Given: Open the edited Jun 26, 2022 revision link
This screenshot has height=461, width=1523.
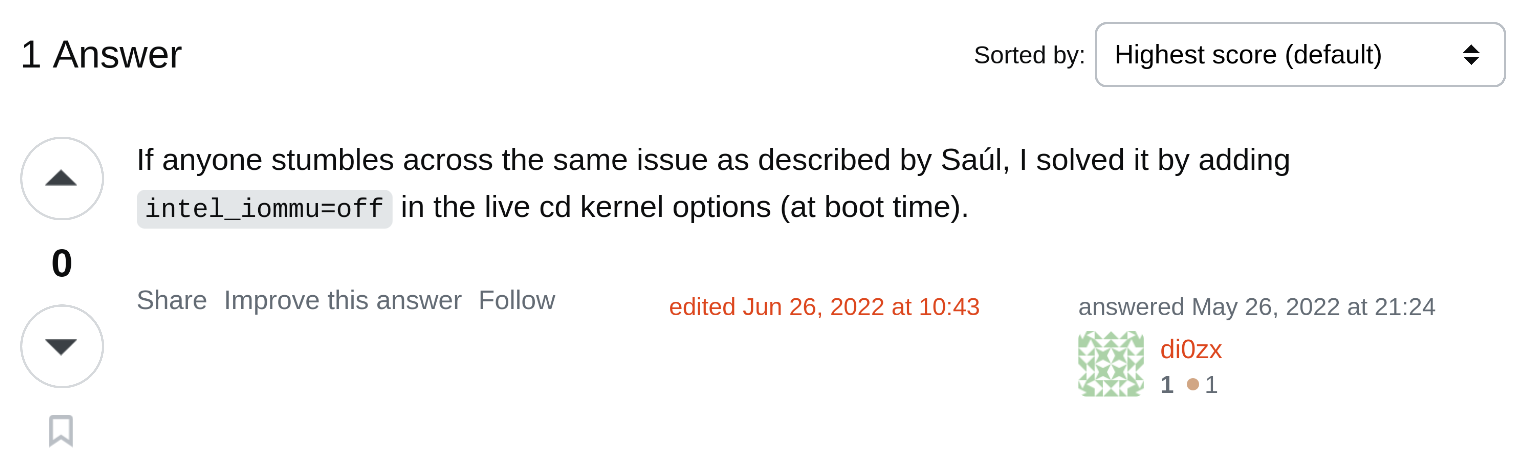Looking at the screenshot, I should tap(824, 307).
